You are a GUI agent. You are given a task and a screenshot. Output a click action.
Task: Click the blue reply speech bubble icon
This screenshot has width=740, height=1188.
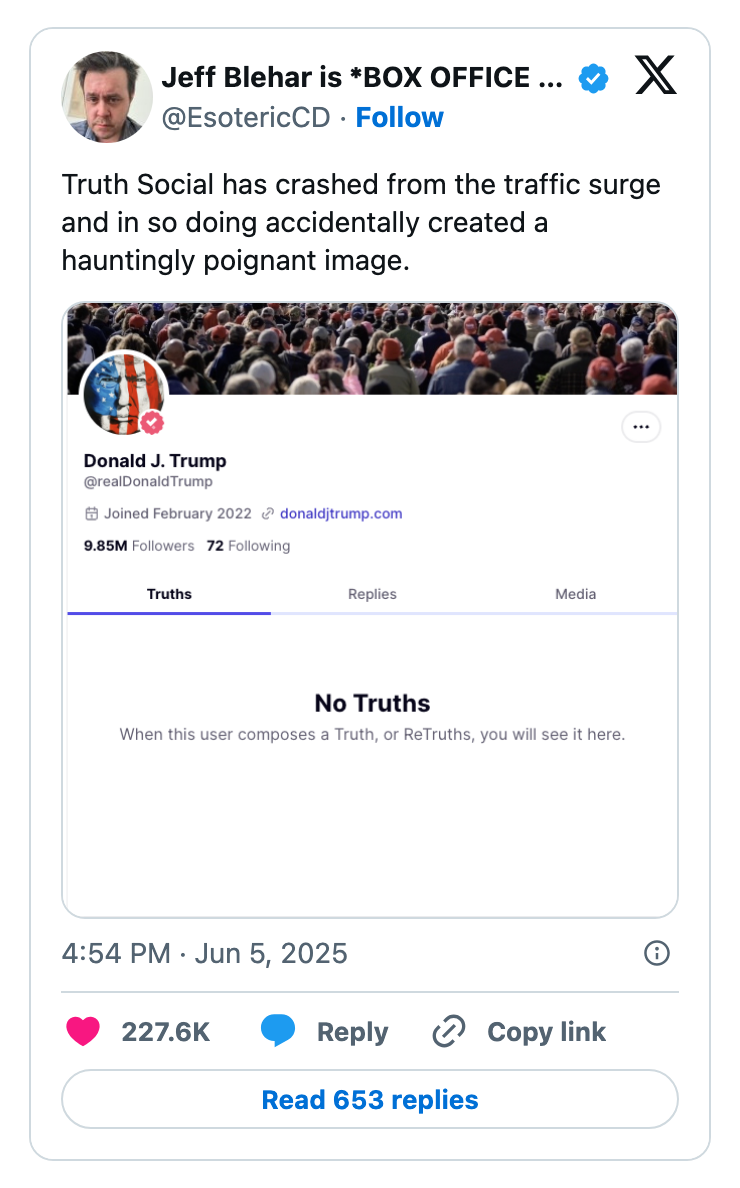278,1031
